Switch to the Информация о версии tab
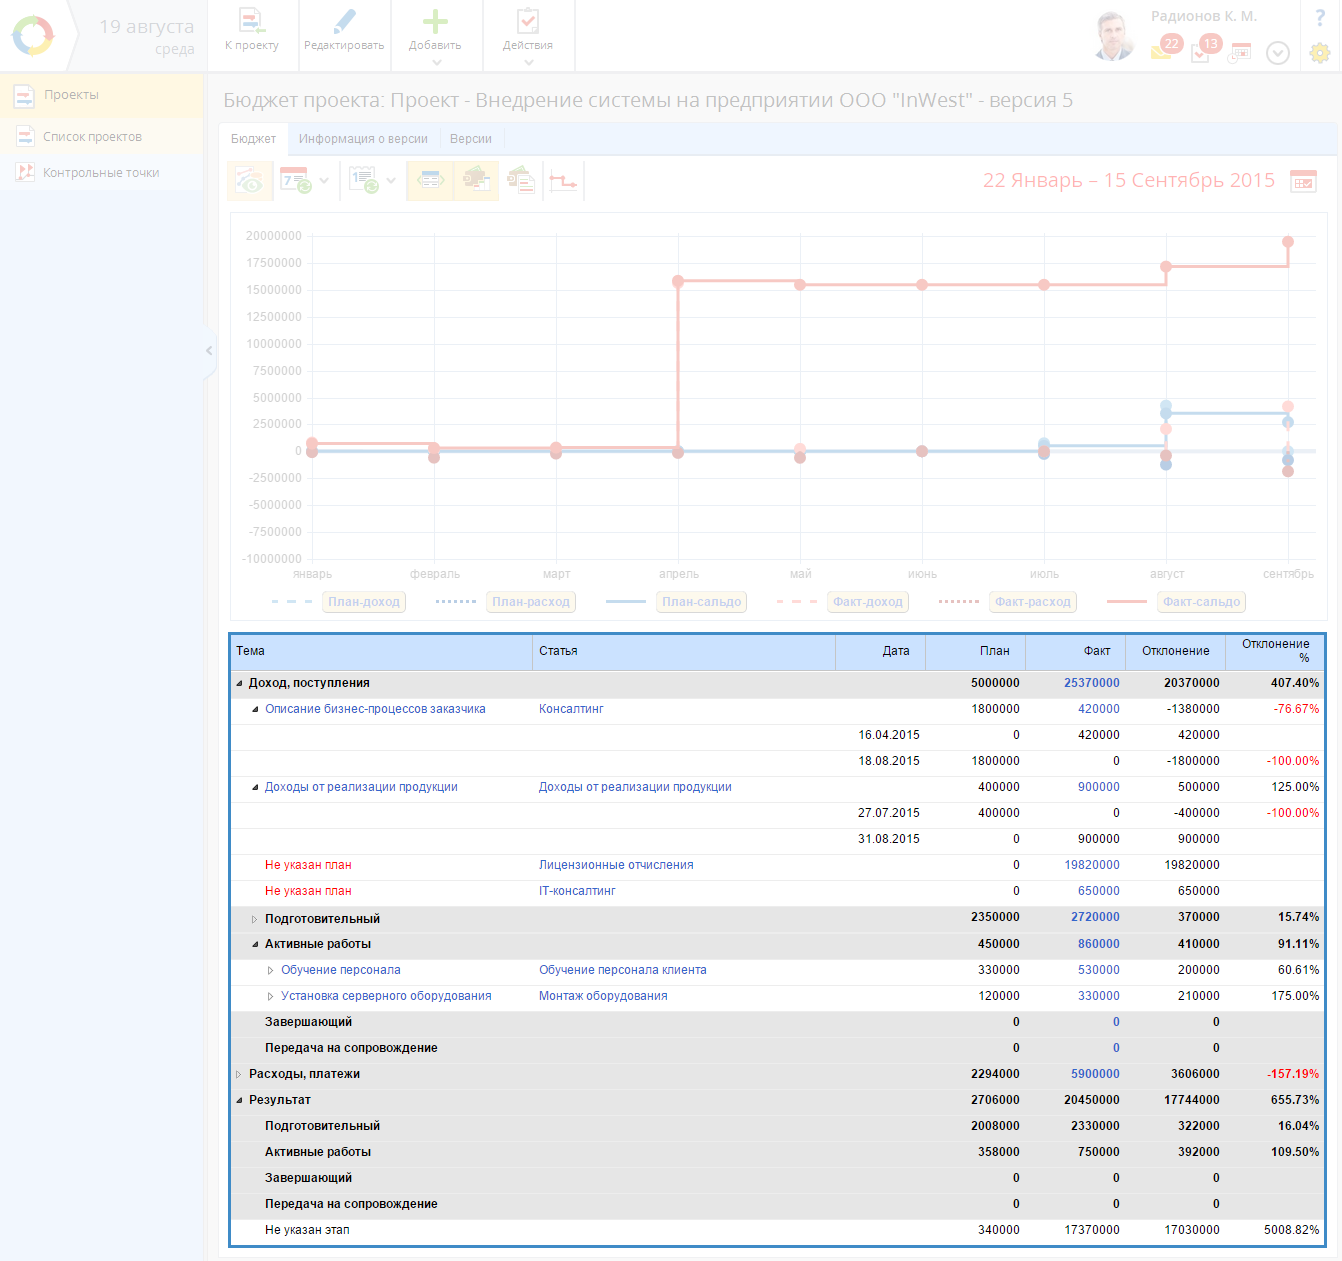 click(363, 139)
